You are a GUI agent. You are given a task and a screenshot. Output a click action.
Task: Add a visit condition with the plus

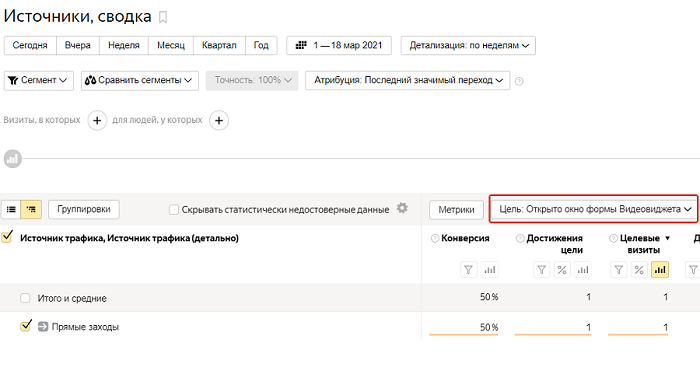pyautogui.click(x=97, y=121)
